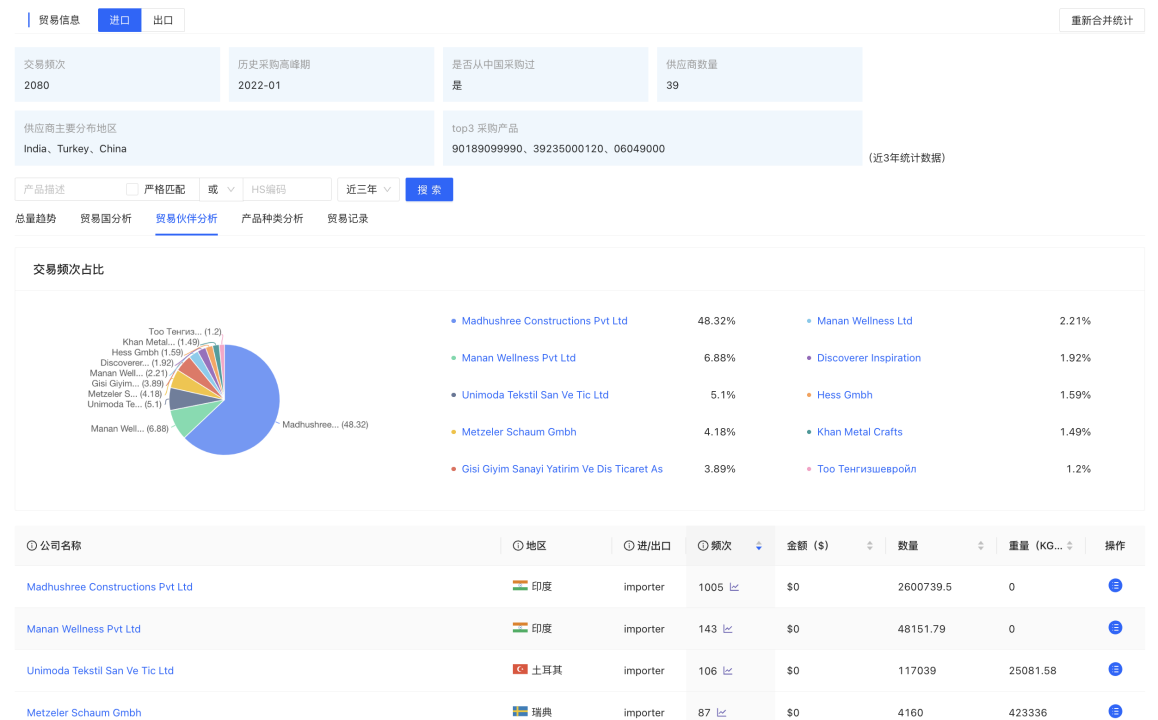Expand the 近三年 time range dropdown
This screenshot has height=720, width=1158.
368,189
